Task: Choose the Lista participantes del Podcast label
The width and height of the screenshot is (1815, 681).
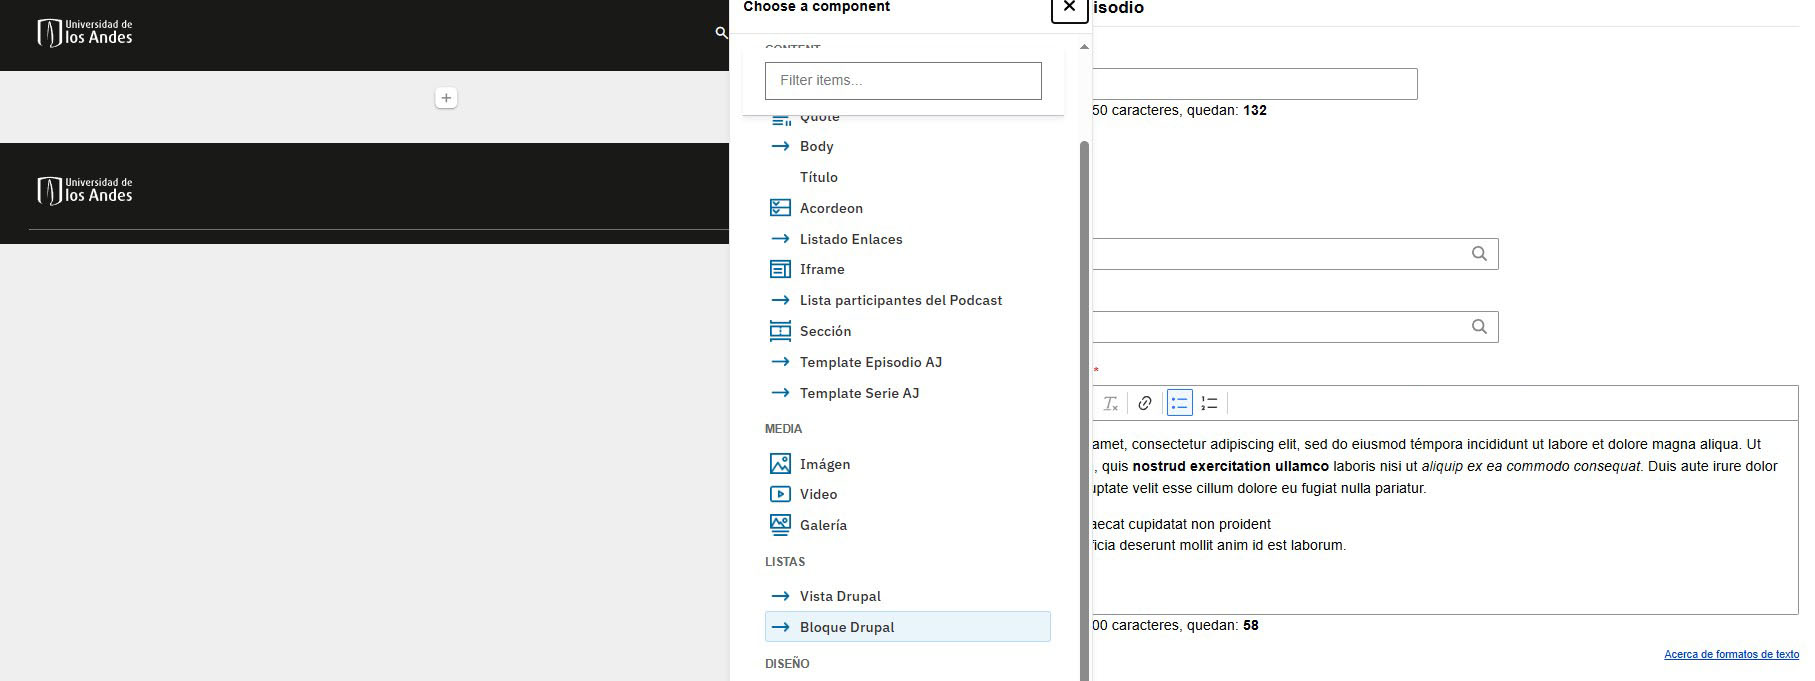Action: [901, 300]
